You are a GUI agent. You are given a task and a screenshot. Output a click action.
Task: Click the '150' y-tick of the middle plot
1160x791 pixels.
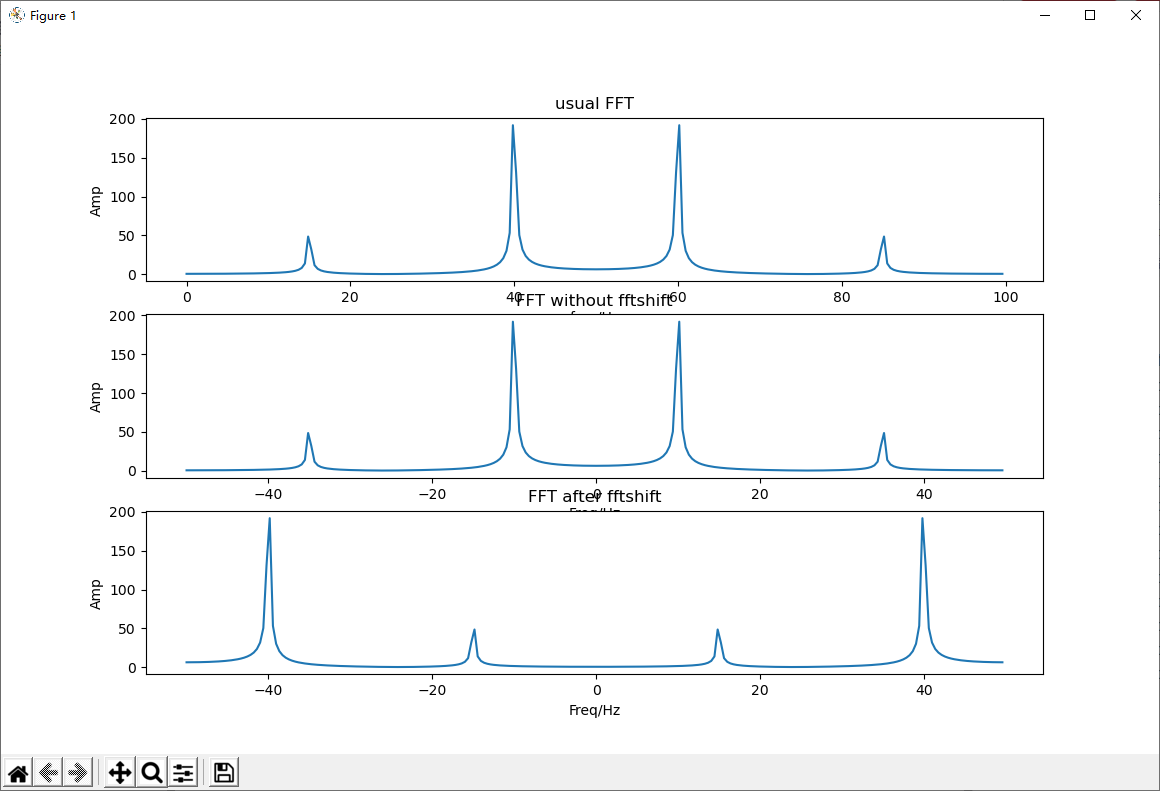tap(123, 355)
